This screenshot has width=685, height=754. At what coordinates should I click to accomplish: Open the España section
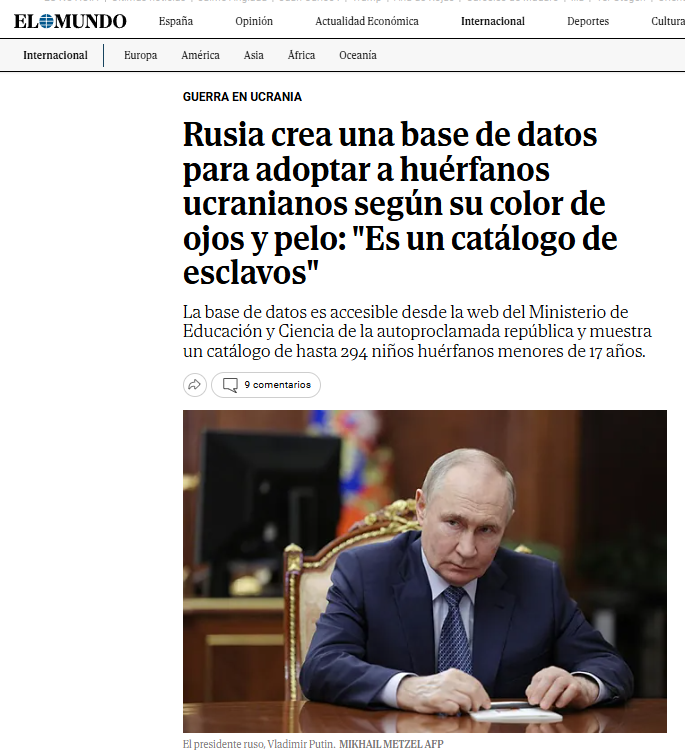(x=176, y=21)
